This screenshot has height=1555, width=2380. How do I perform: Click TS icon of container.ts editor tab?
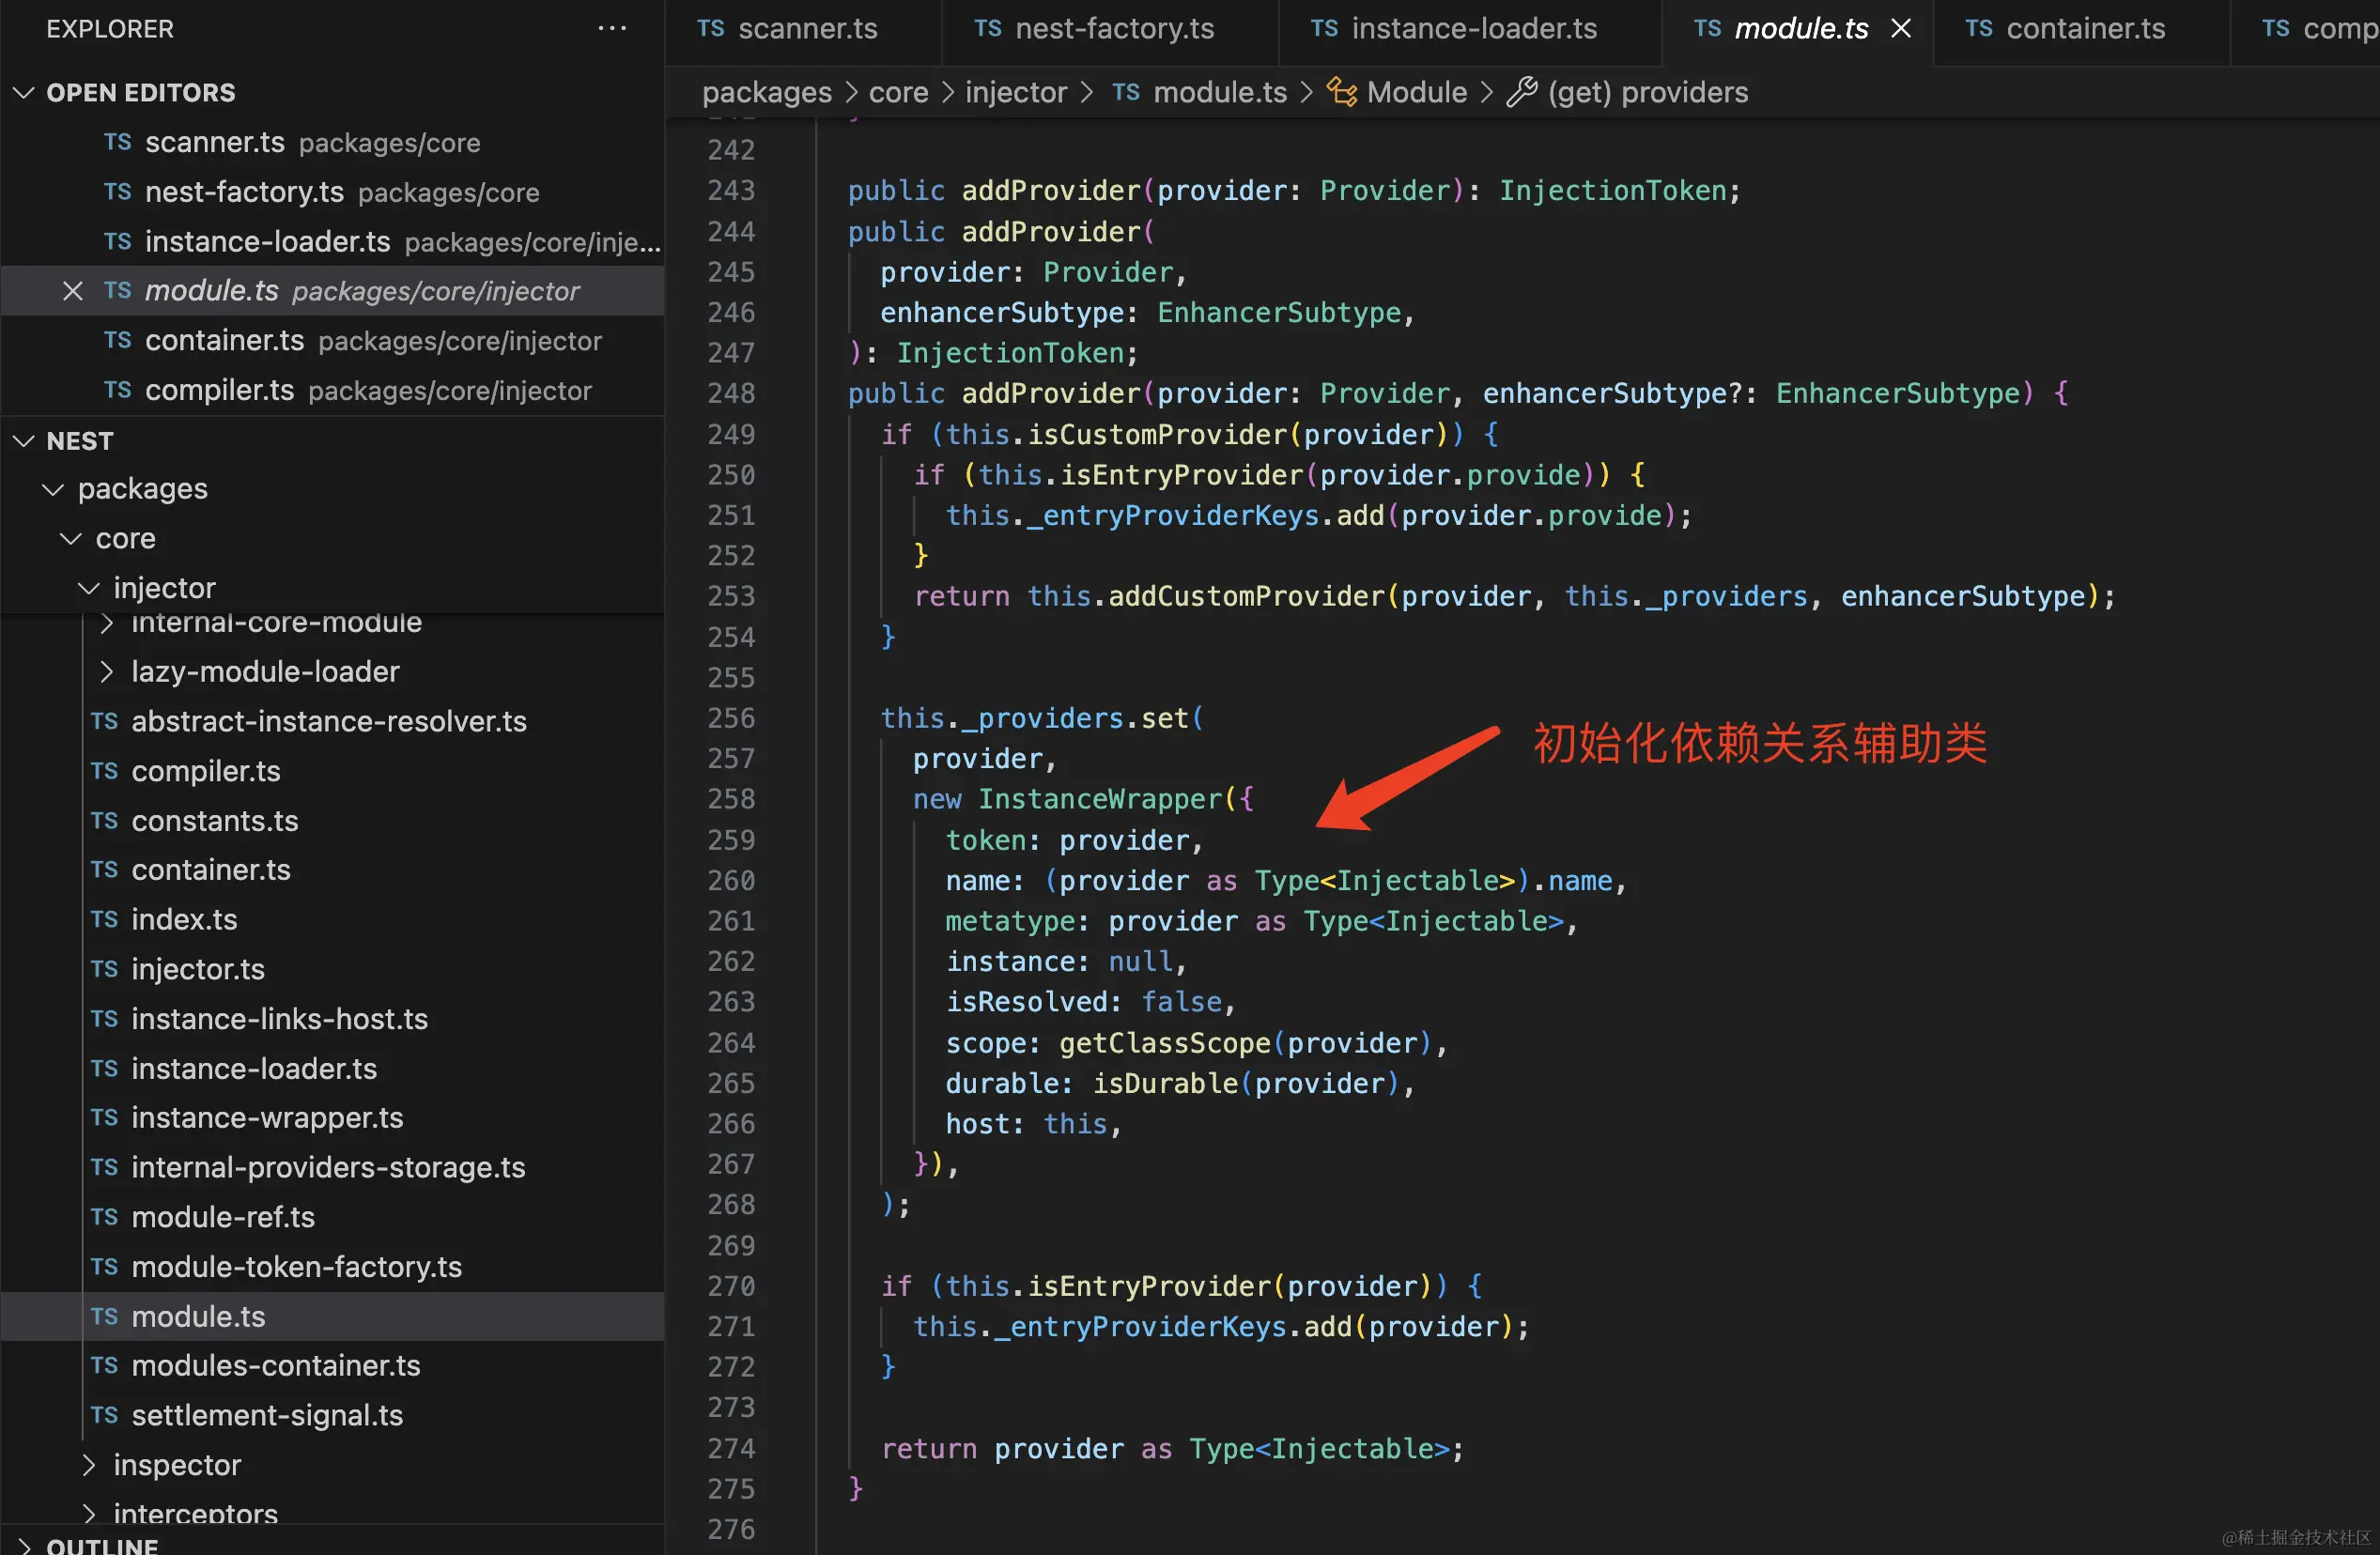click(1979, 29)
